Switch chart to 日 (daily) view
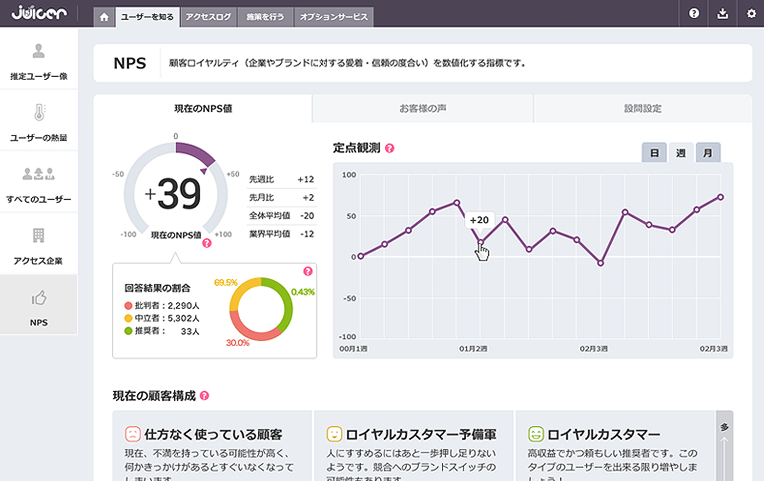 point(654,153)
